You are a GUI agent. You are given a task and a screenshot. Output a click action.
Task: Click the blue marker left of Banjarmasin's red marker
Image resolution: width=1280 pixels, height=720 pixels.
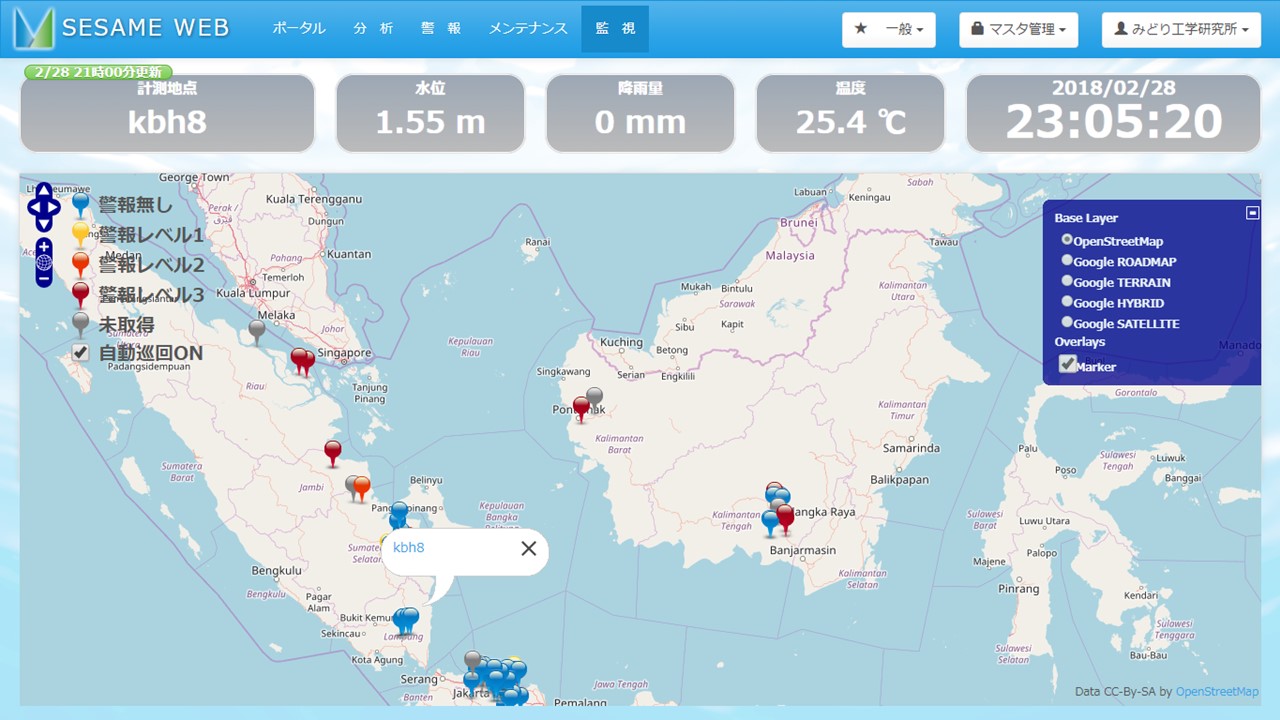[x=770, y=522]
